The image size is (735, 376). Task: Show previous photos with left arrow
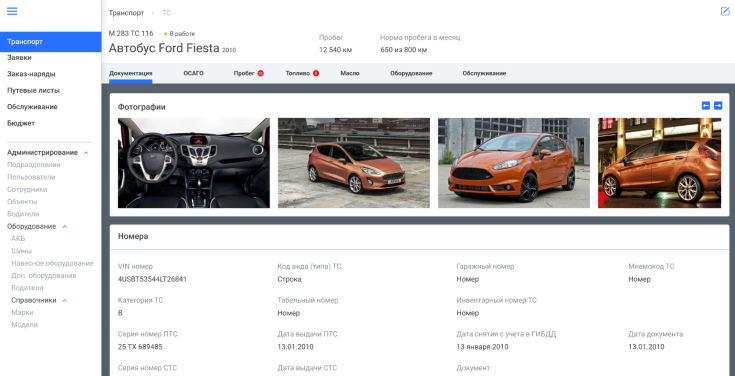pos(705,105)
